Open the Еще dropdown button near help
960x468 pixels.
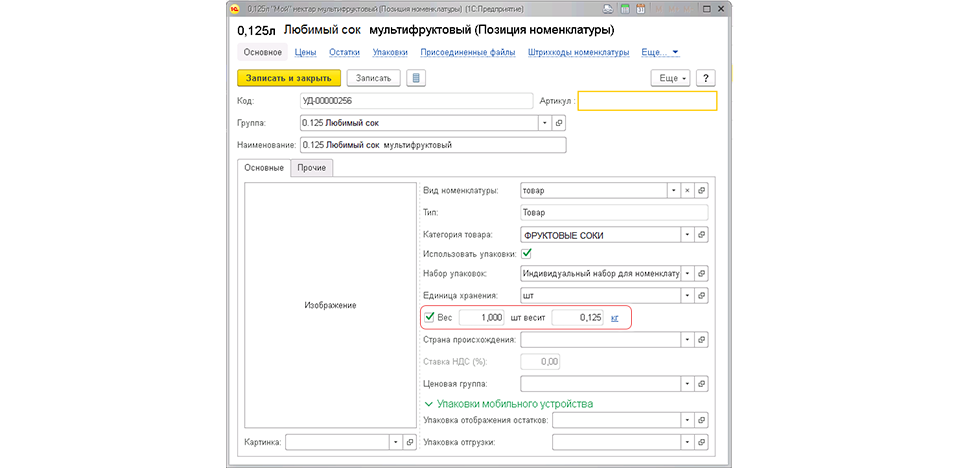pyautogui.click(x=671, y=78)
